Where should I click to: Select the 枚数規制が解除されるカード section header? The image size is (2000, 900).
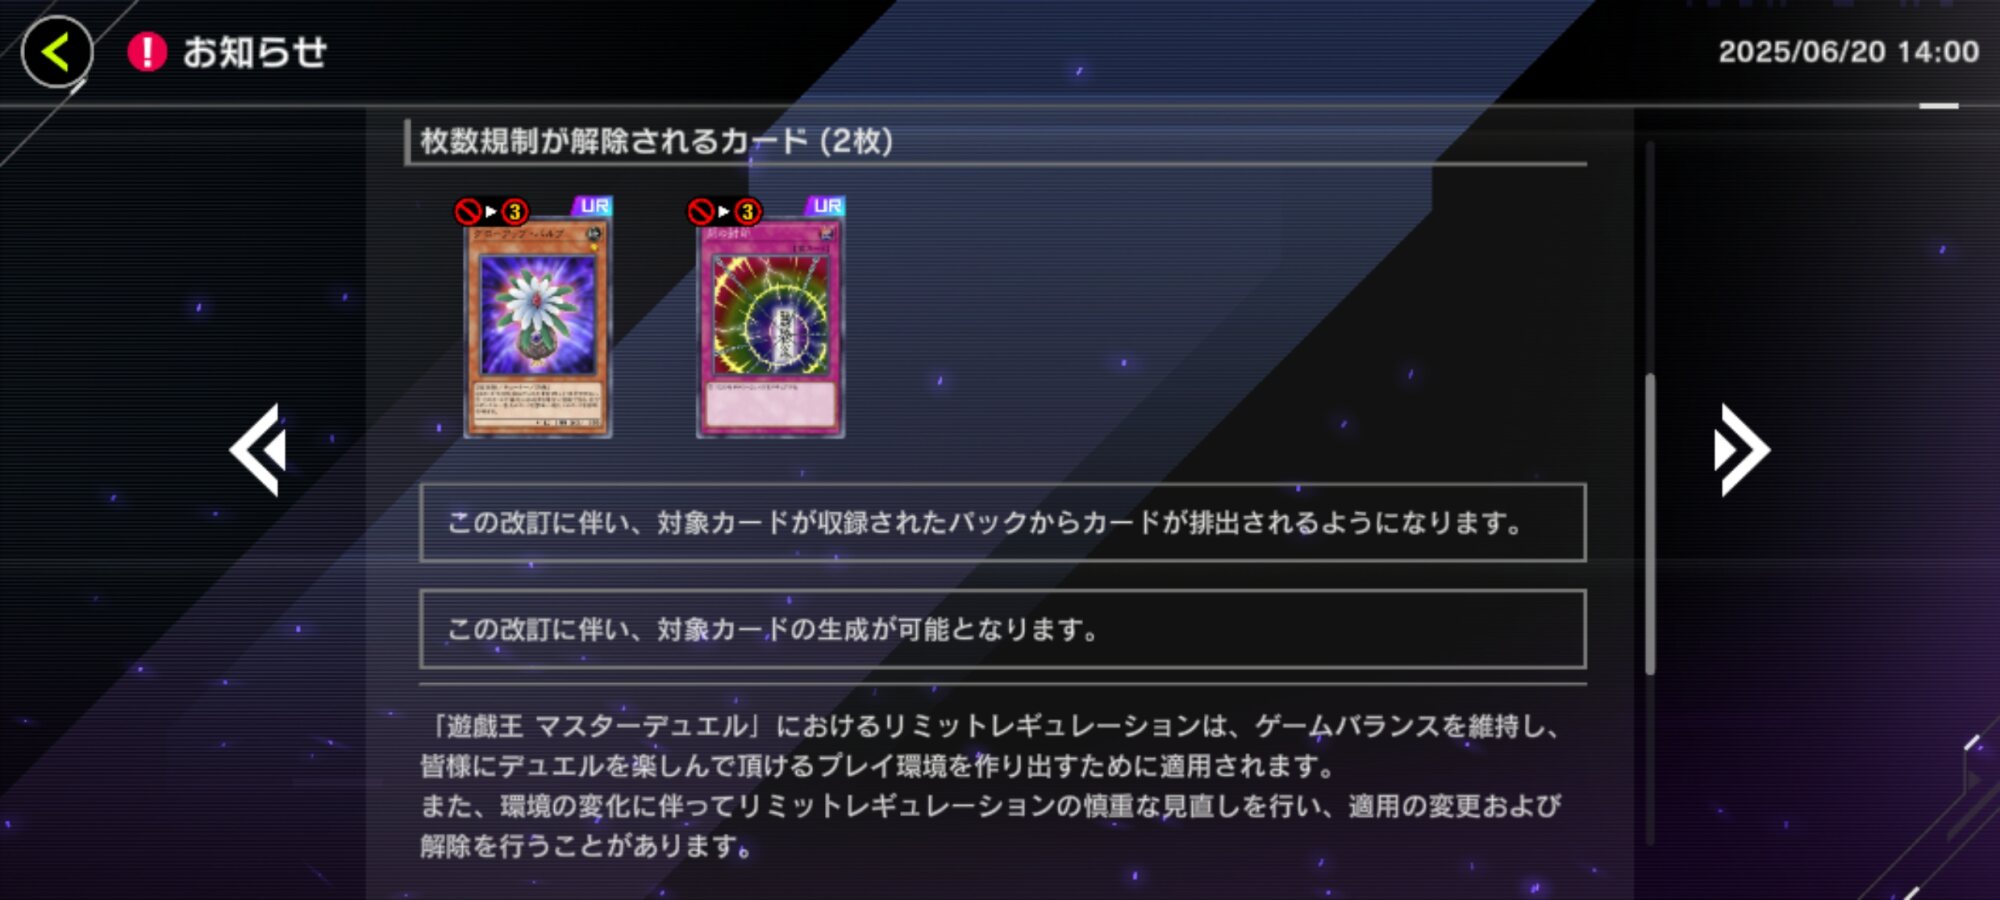click(x=656, y=141)
